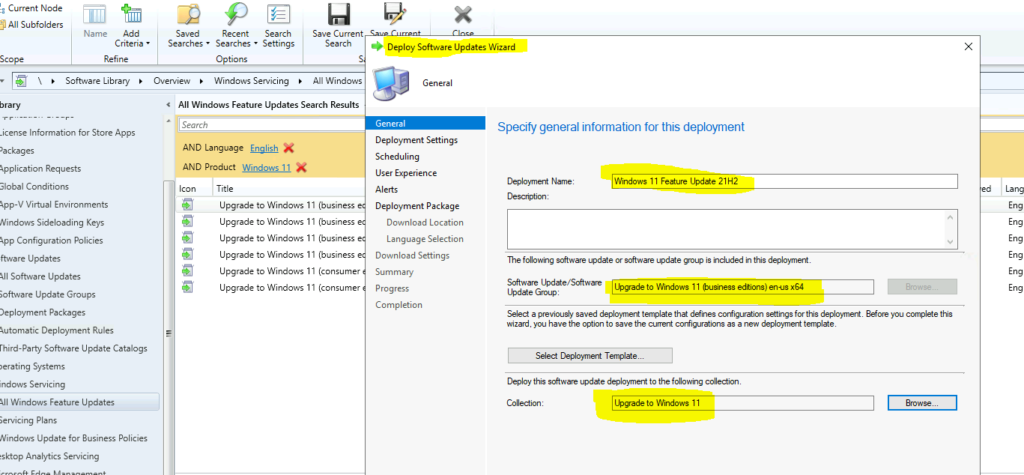Open User Experience wizard page
The width and height of the screenshot is (1024, 475).
406,172
